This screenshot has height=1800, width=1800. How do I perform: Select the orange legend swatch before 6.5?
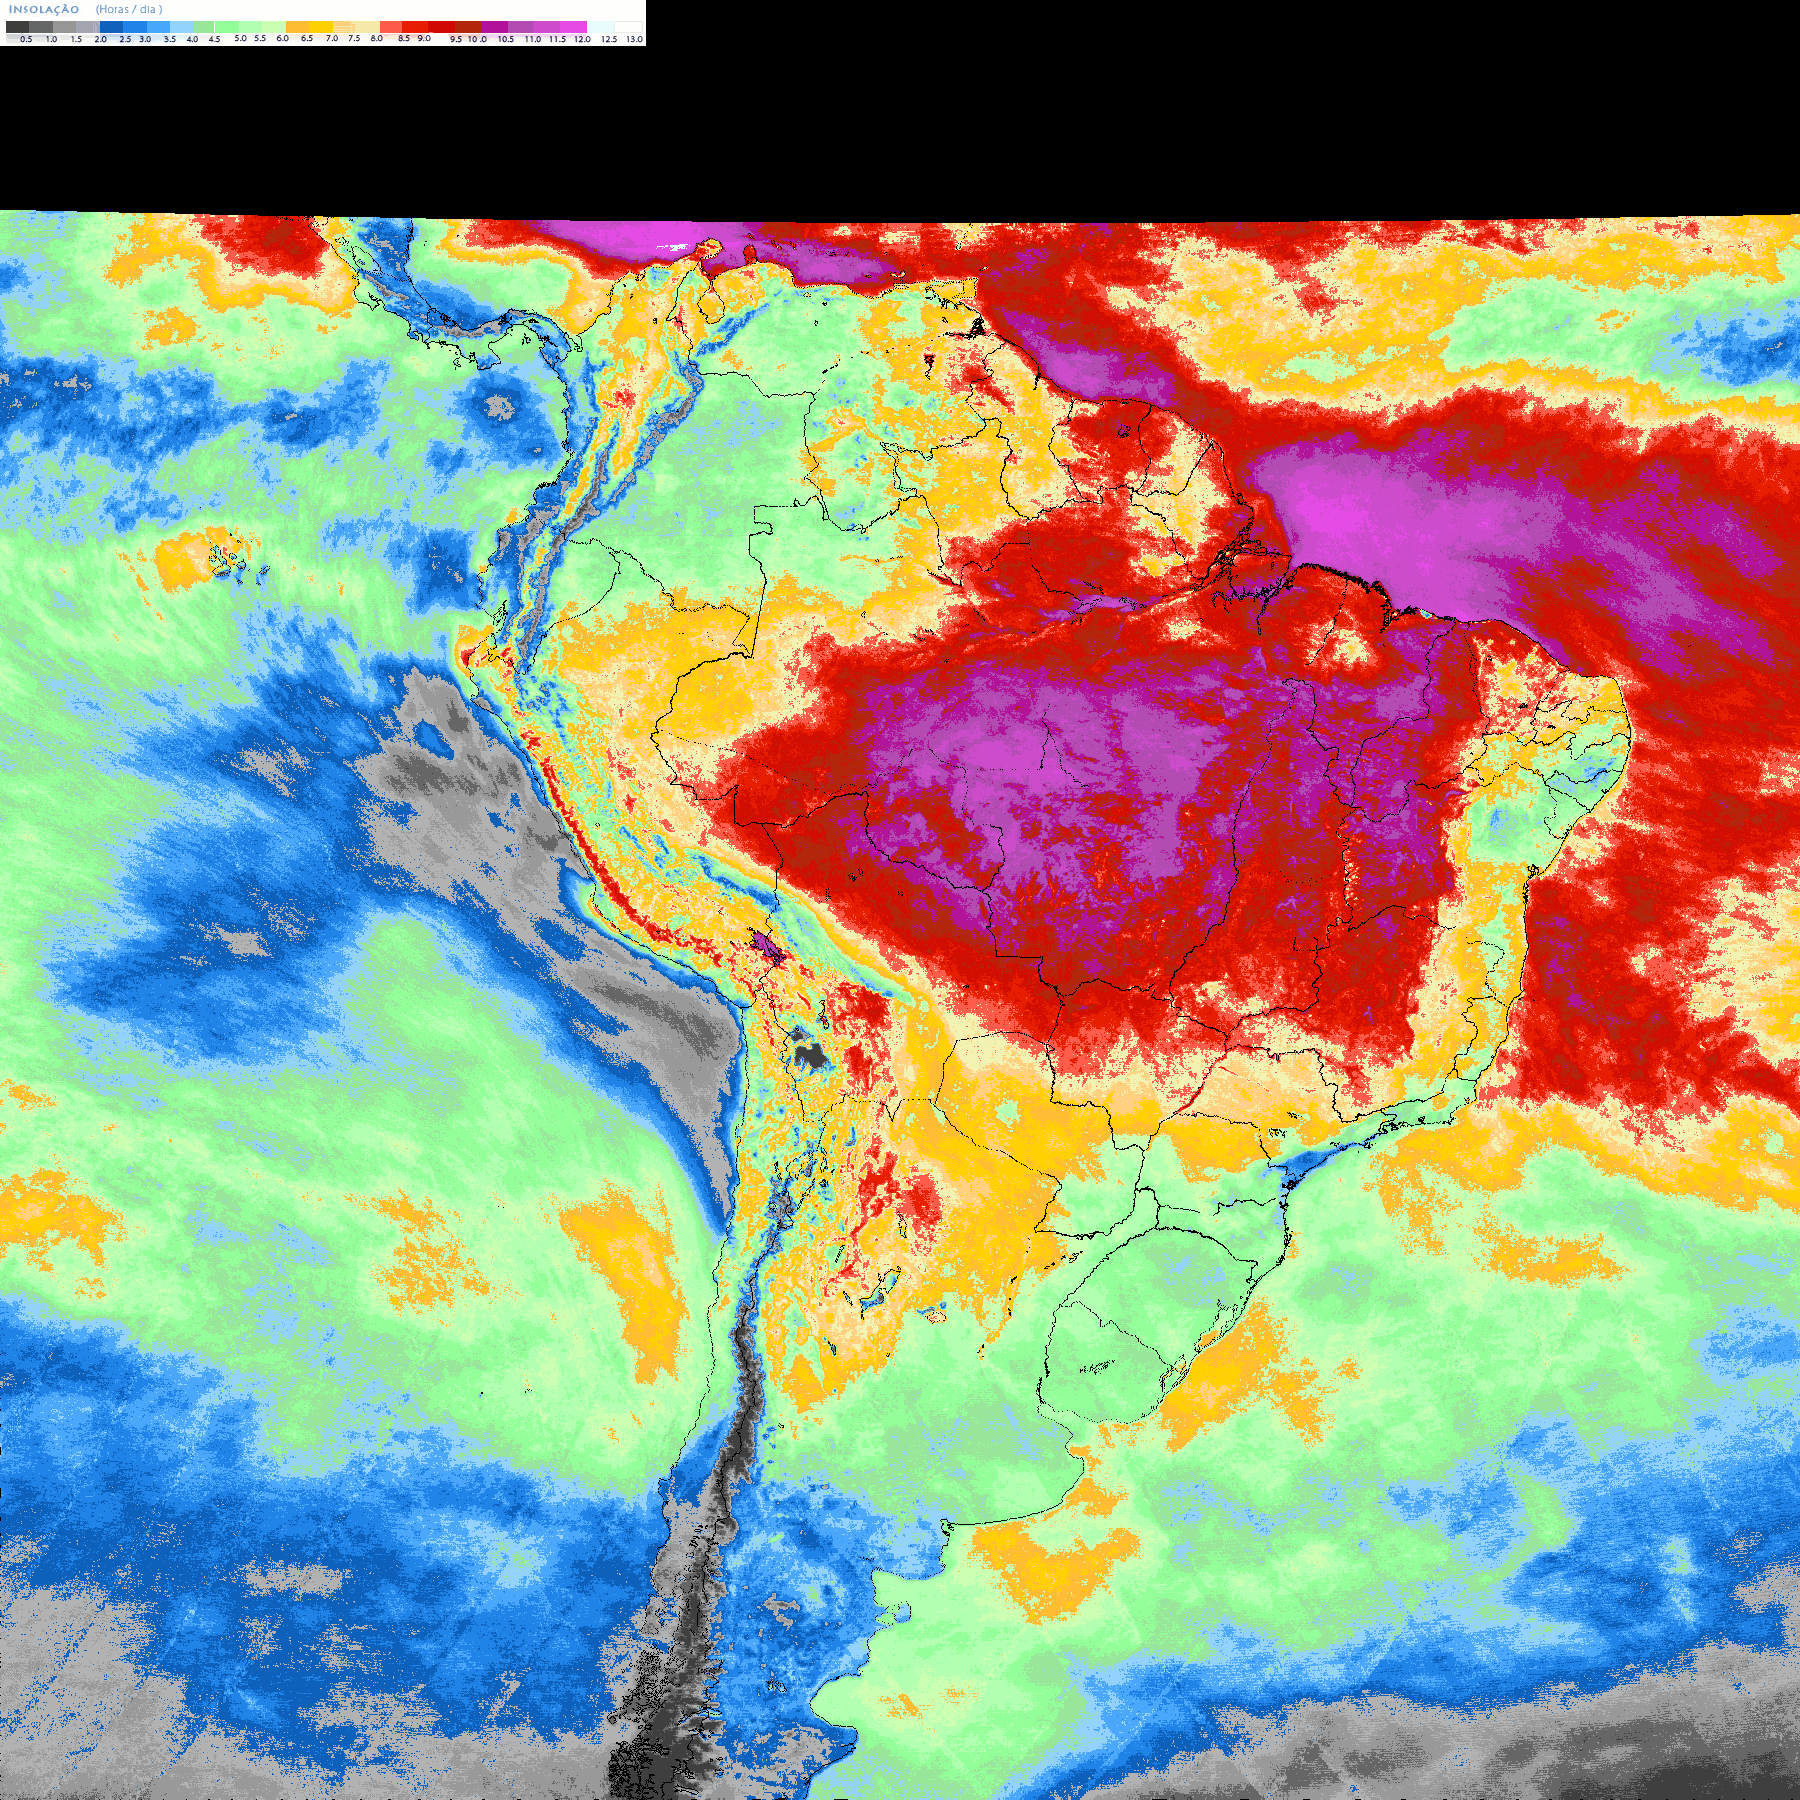click(x=297, y=27)
